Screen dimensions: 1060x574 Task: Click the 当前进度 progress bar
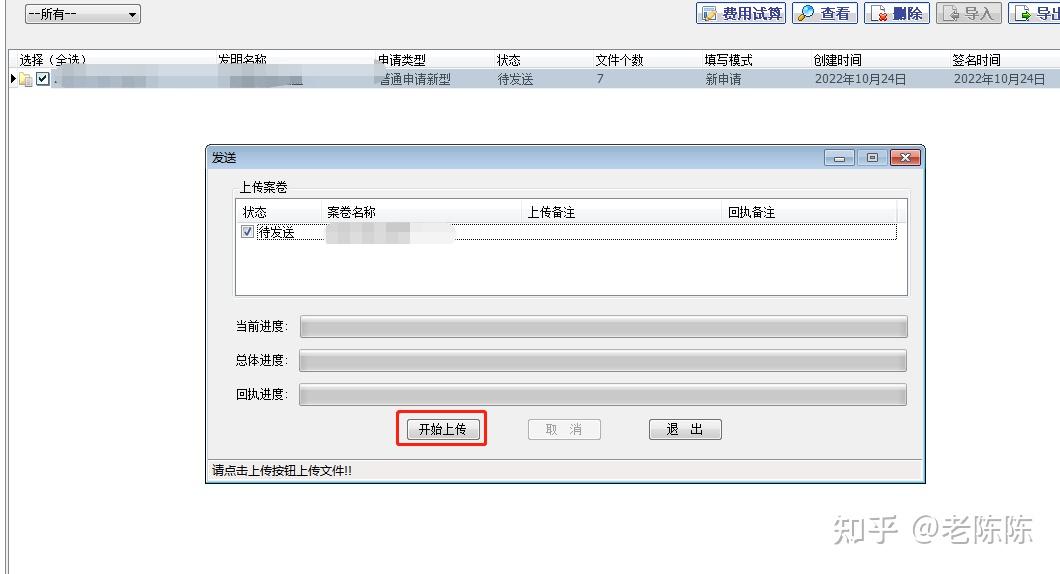604,327
